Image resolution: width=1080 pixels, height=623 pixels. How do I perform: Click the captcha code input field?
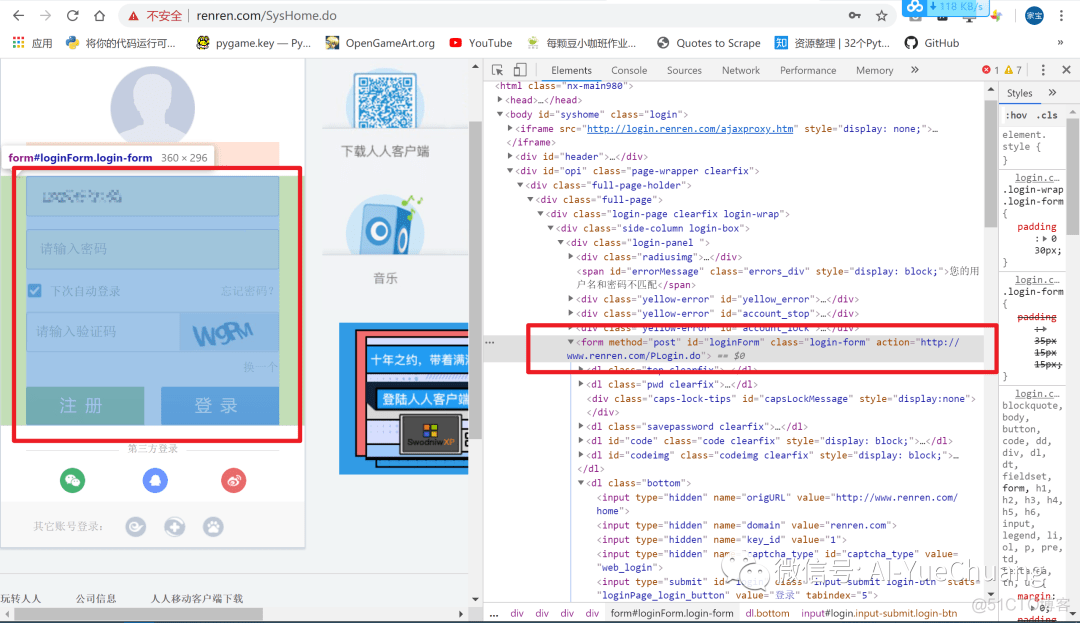pyautogui.click(x=103, y=331)
